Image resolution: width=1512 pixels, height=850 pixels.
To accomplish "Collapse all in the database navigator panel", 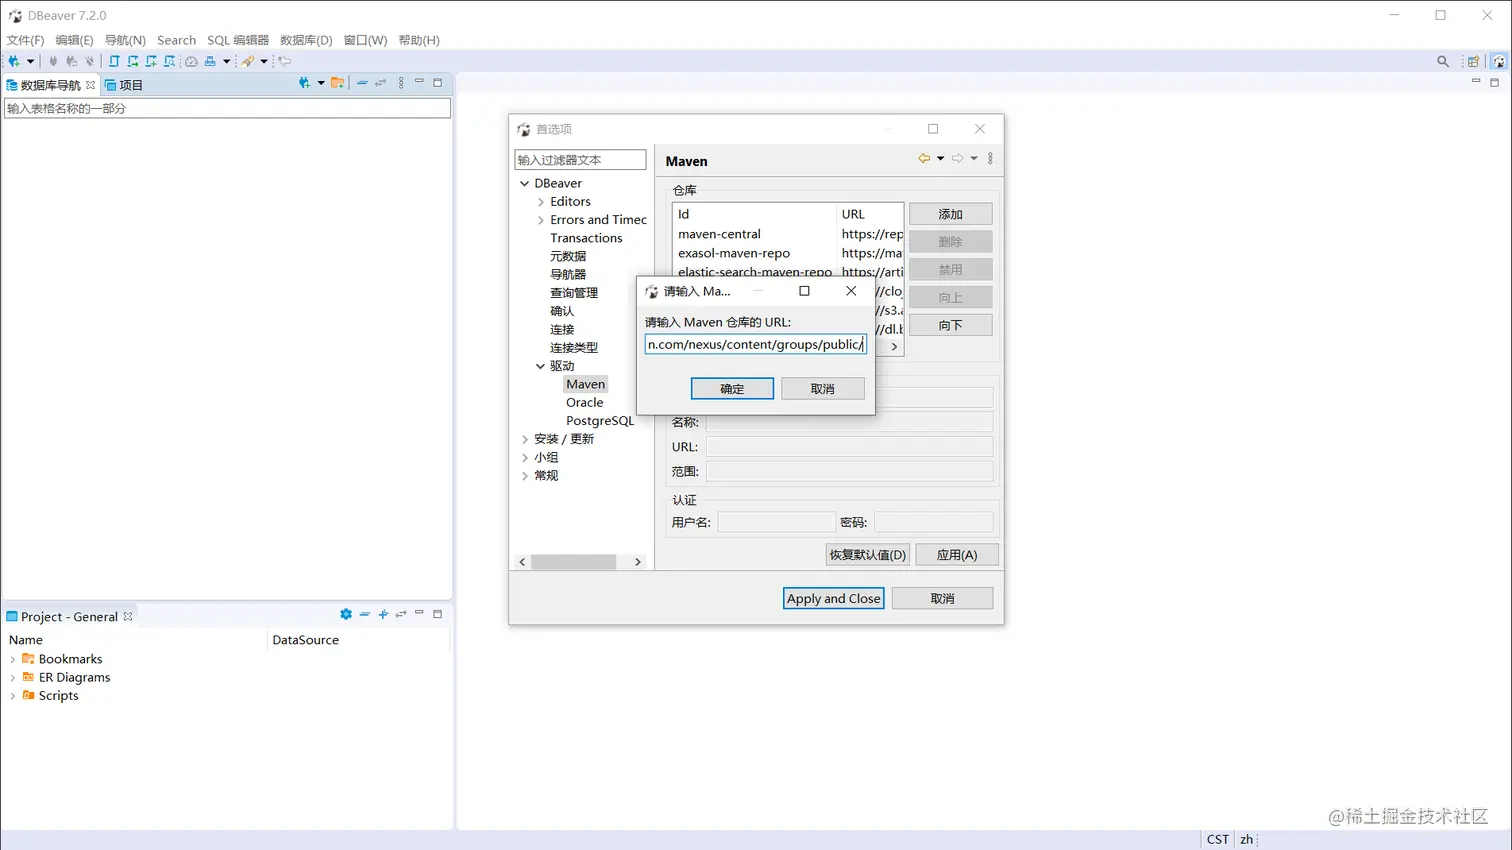I will [362, 83].
